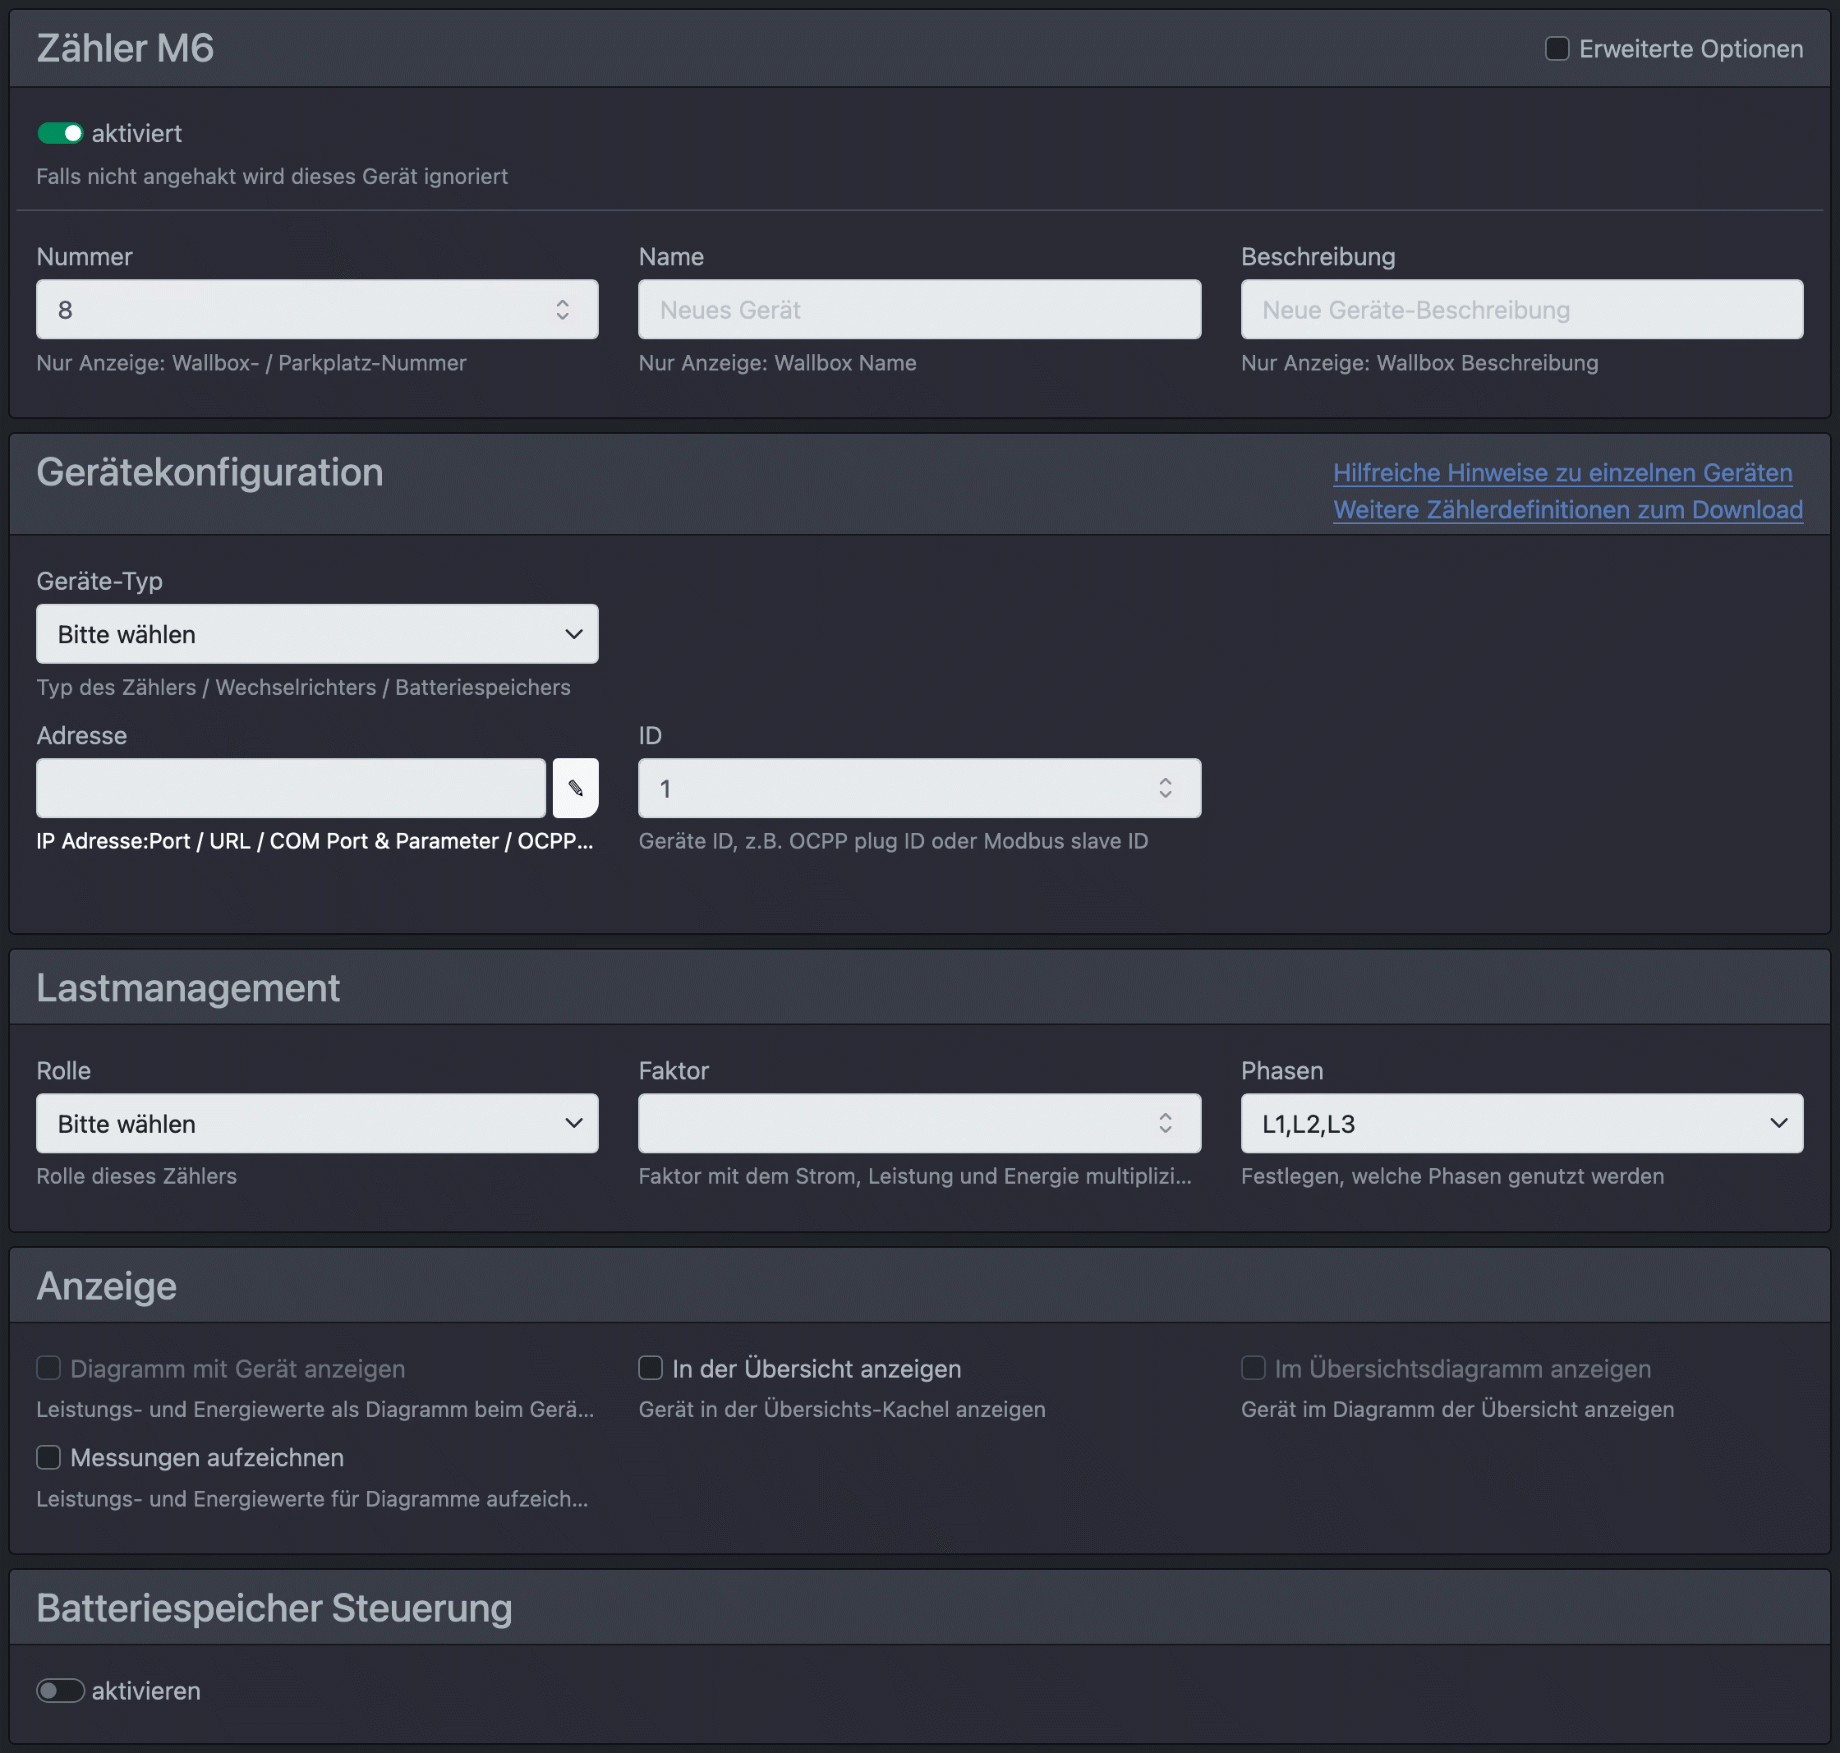This screenshot has width=1840, height=1753.
Task: Enable Messungen aufzeichnen
Action: tap(48, 1457)
